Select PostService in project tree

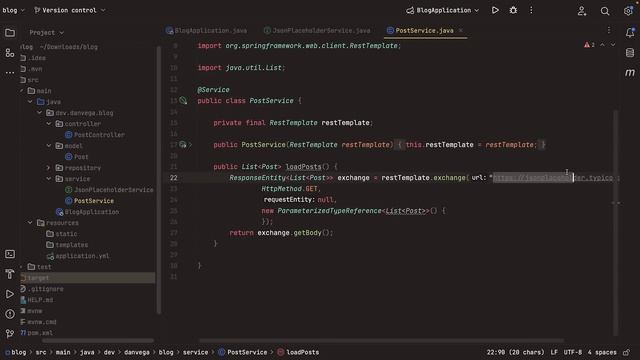89,201
